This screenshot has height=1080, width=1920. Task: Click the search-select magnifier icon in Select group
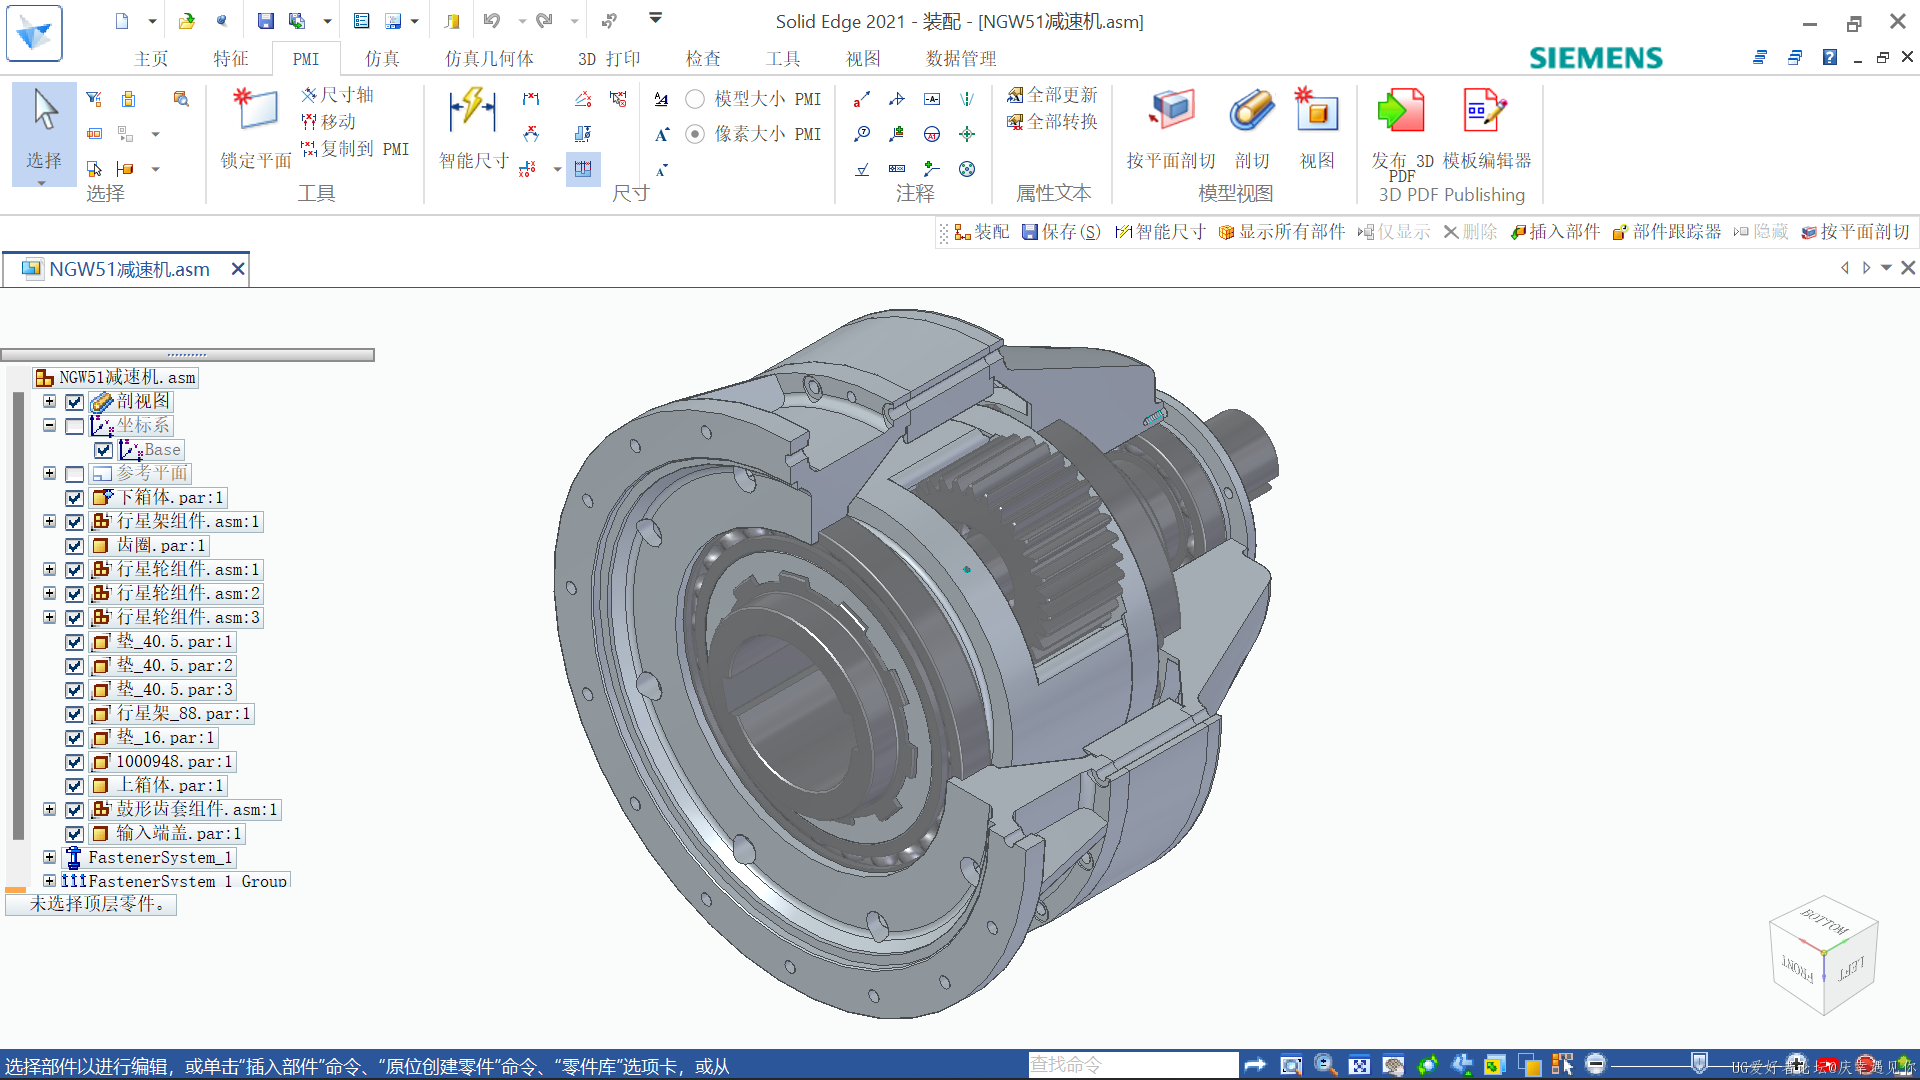(x=181, y=99)
